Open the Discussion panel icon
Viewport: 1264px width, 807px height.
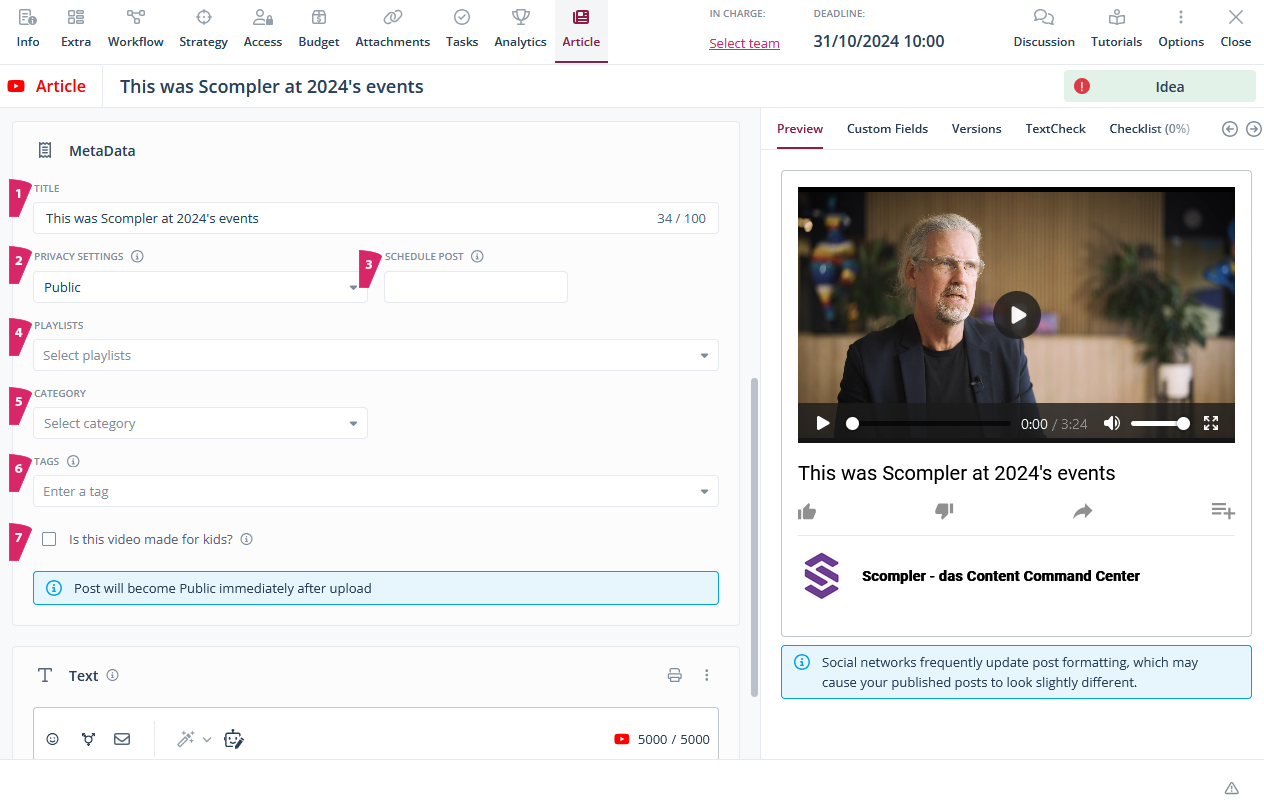tap(1043, 28)
